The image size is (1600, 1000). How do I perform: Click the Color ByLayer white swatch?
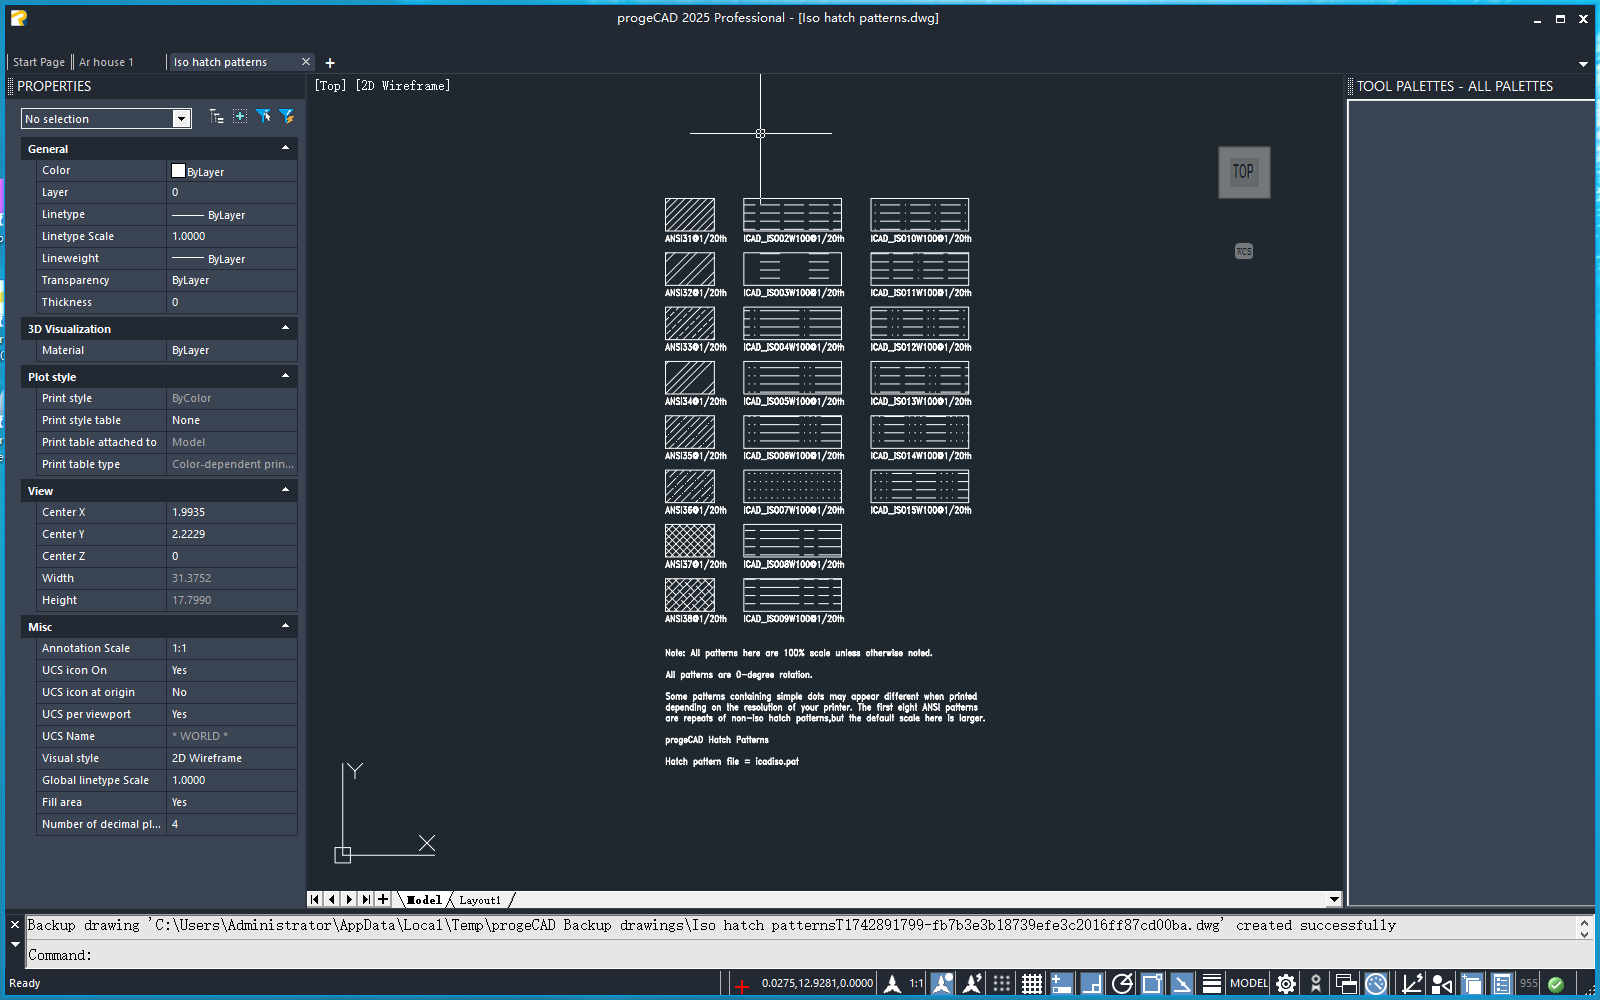click(x=179, y=171)
